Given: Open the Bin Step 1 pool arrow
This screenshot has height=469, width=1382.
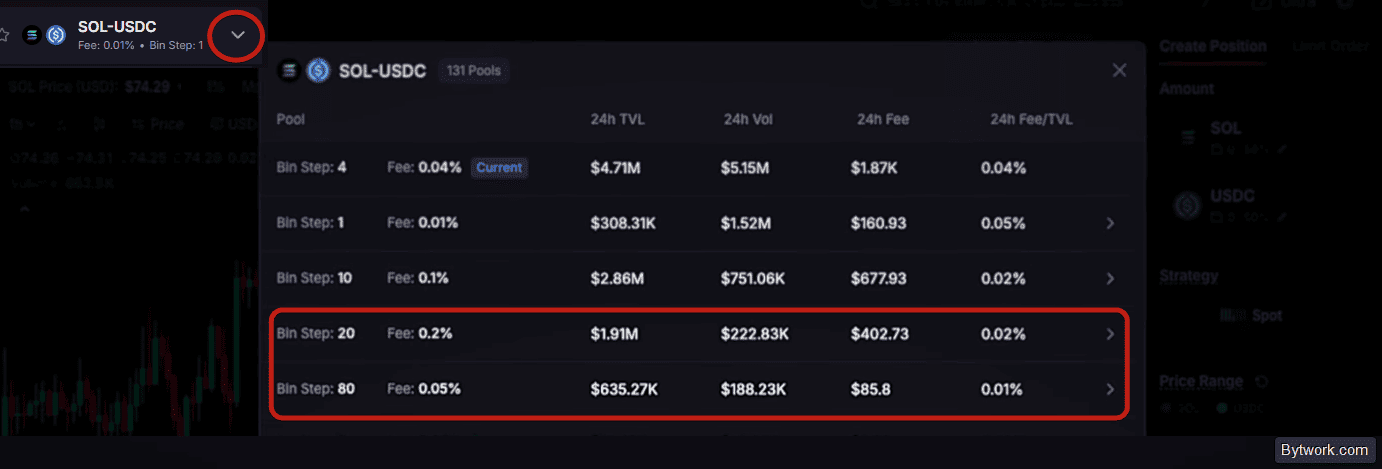Looking at the screenshot, I should [x=1110, y=223].
